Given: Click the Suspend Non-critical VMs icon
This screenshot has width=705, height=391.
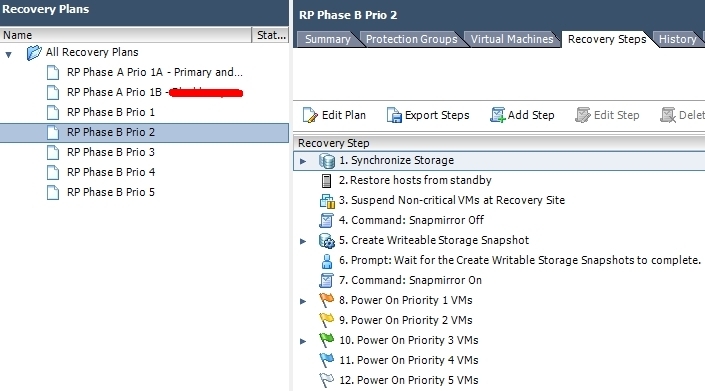Looking at the screenshot, I should [x=327, y=200].
